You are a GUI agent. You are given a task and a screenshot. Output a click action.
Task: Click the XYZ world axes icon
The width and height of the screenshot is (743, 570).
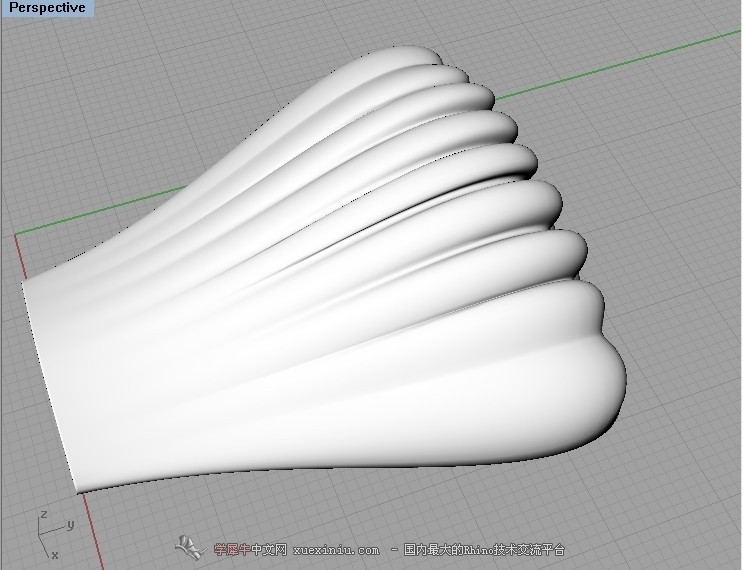point(55,534)
